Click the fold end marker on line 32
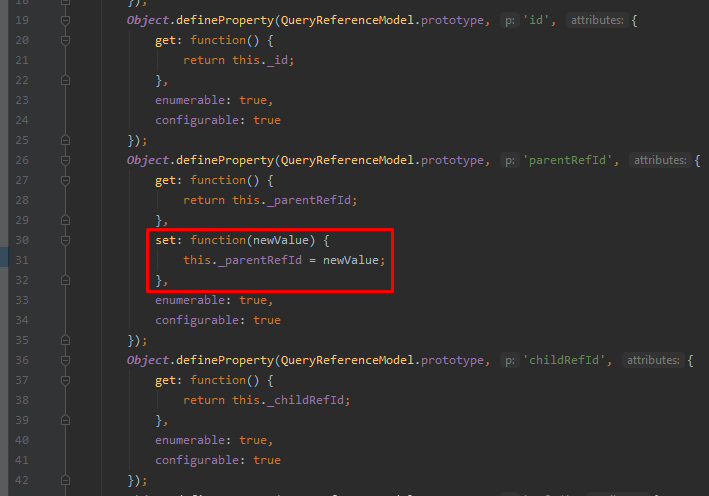Image resolution: width=709 pixels, height=496 pixels. [66, 280]
